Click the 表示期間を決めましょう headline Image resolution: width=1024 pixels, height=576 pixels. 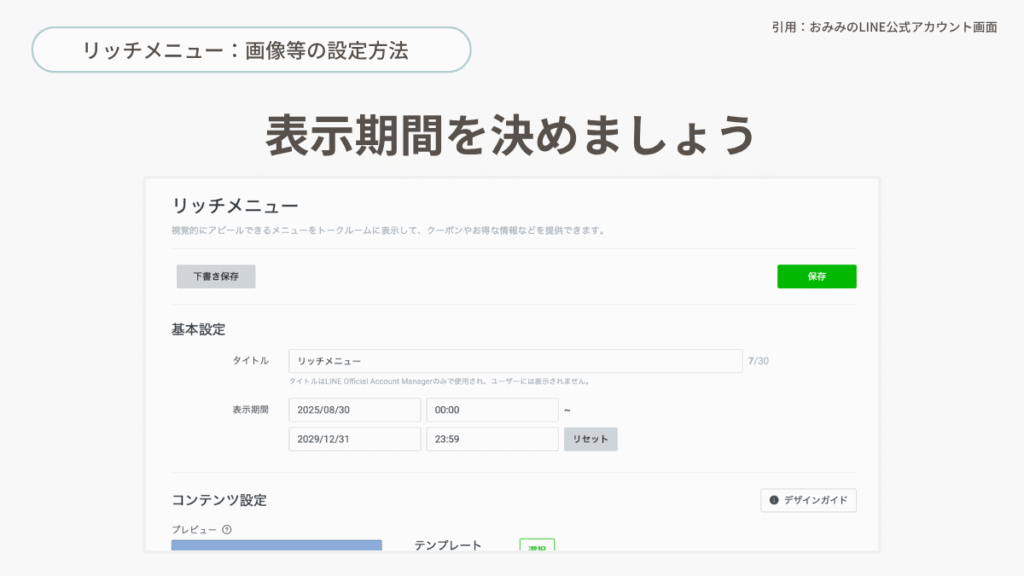click(510, 135)
